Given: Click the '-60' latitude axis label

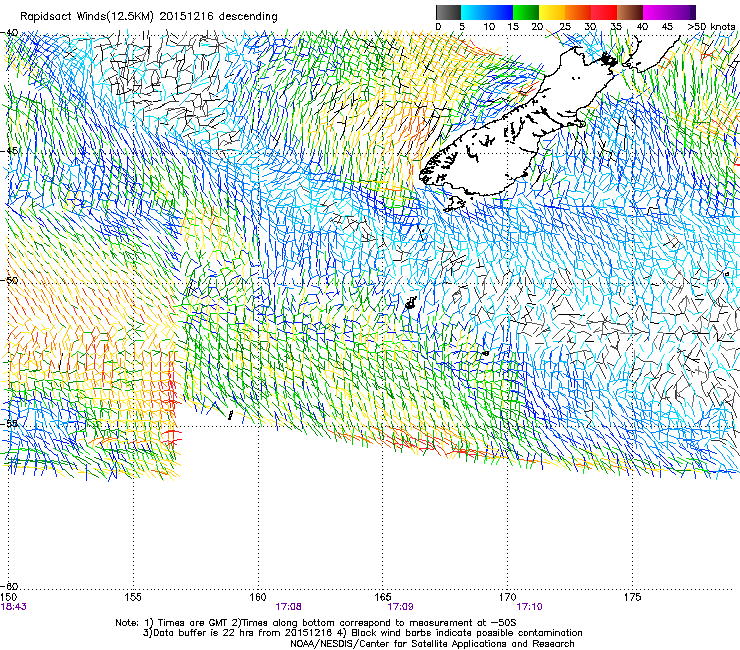Looking at the screenshot, I should 10,586.
